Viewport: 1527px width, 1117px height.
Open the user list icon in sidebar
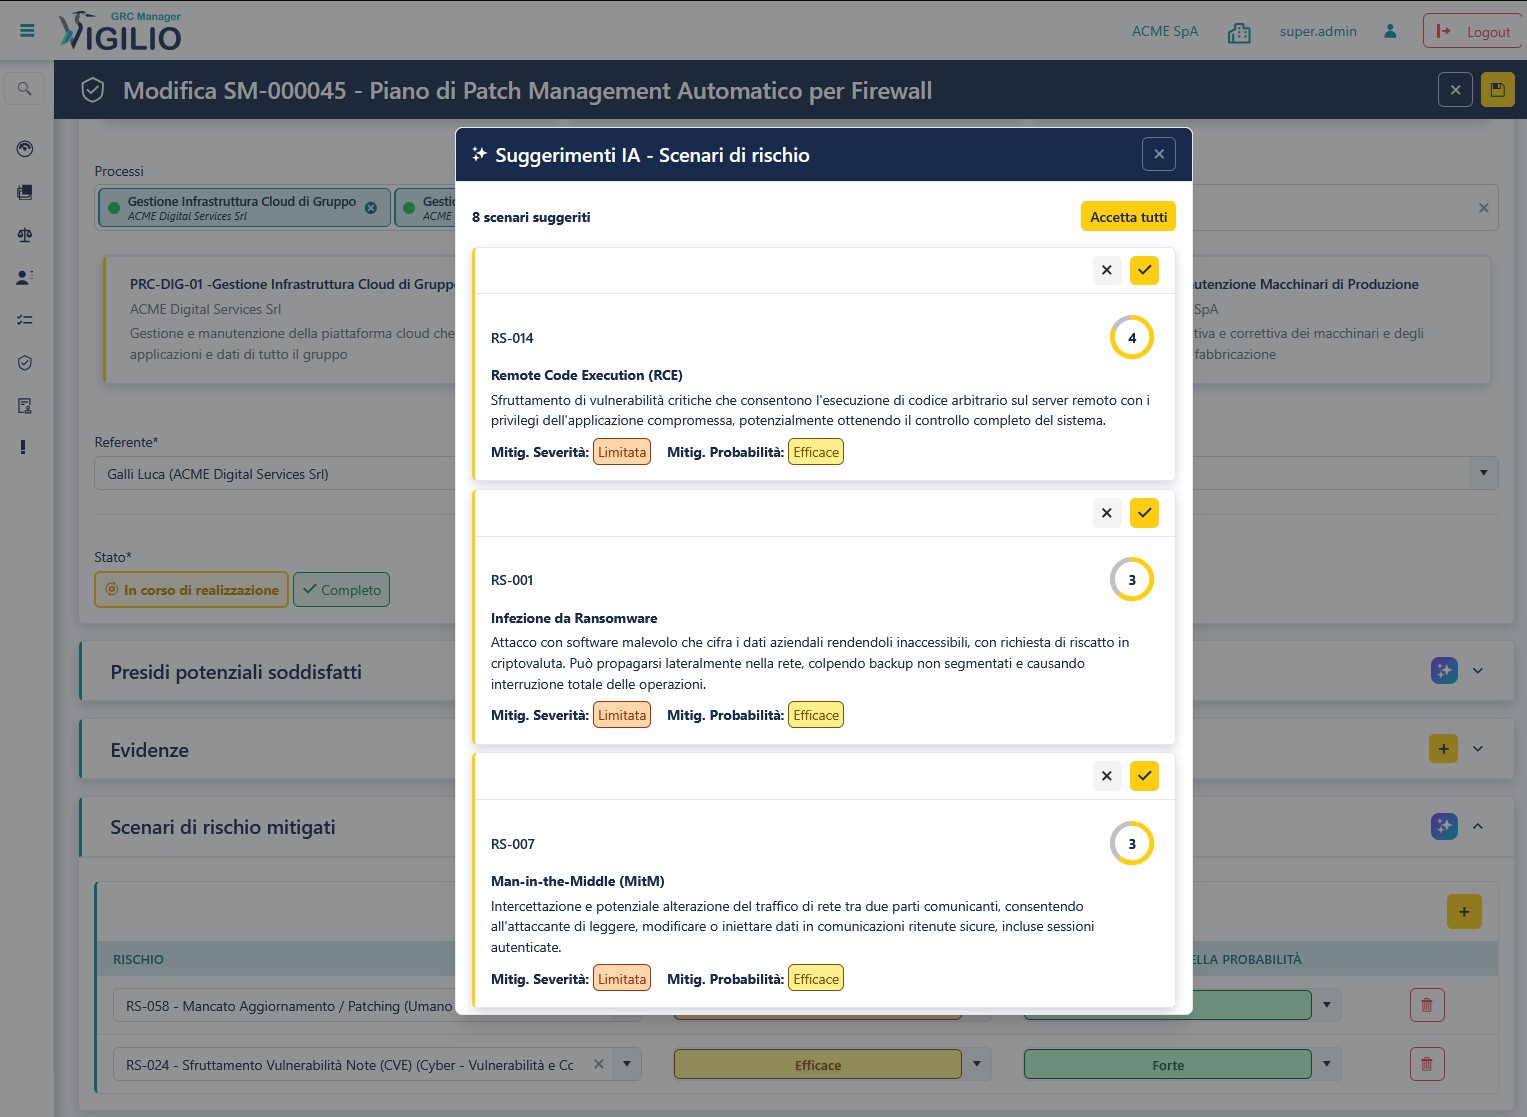click(x=25, y=277)
